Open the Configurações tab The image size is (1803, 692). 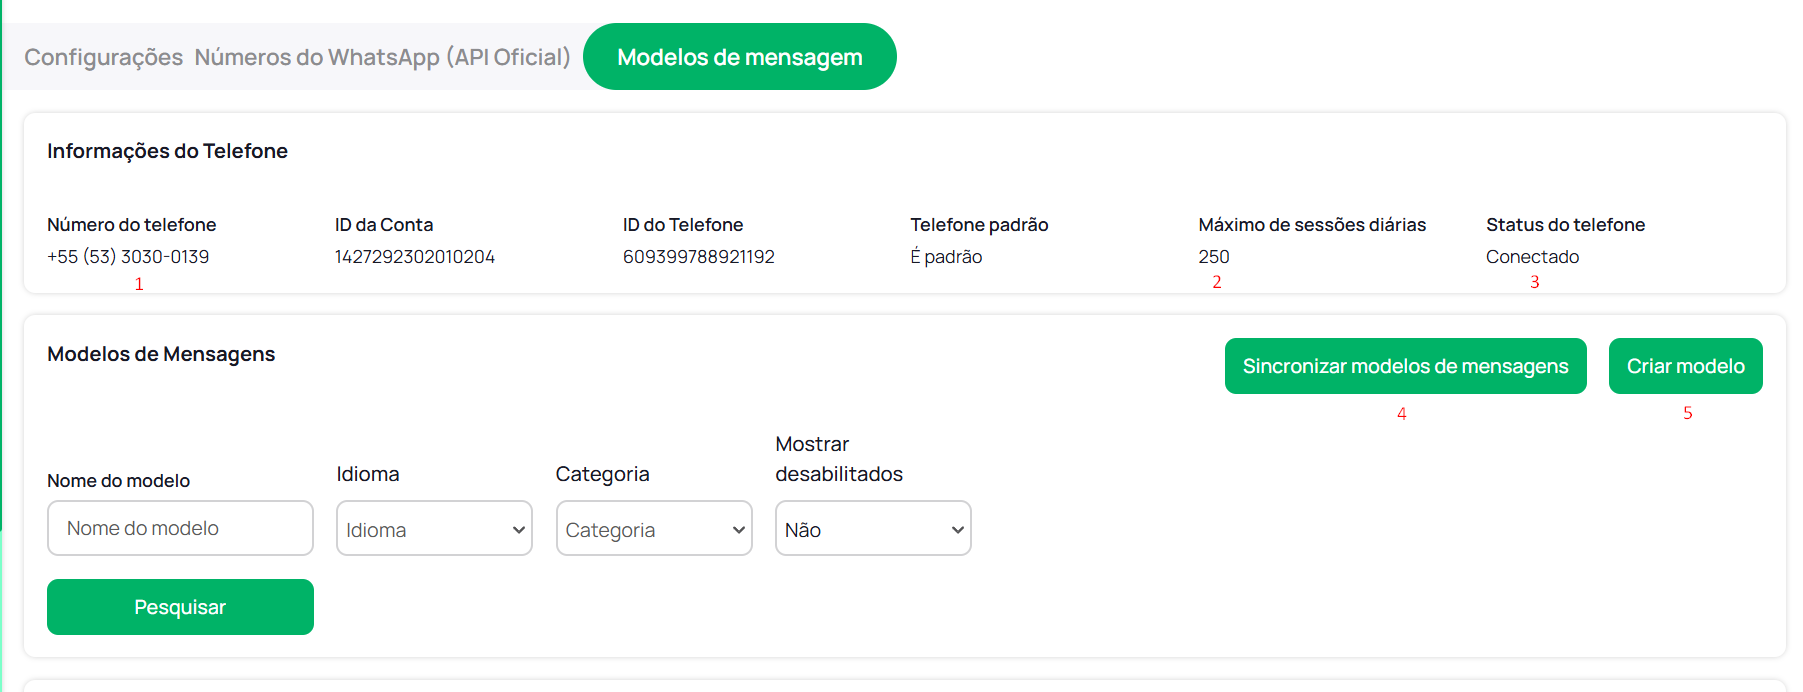coord(103,57)
